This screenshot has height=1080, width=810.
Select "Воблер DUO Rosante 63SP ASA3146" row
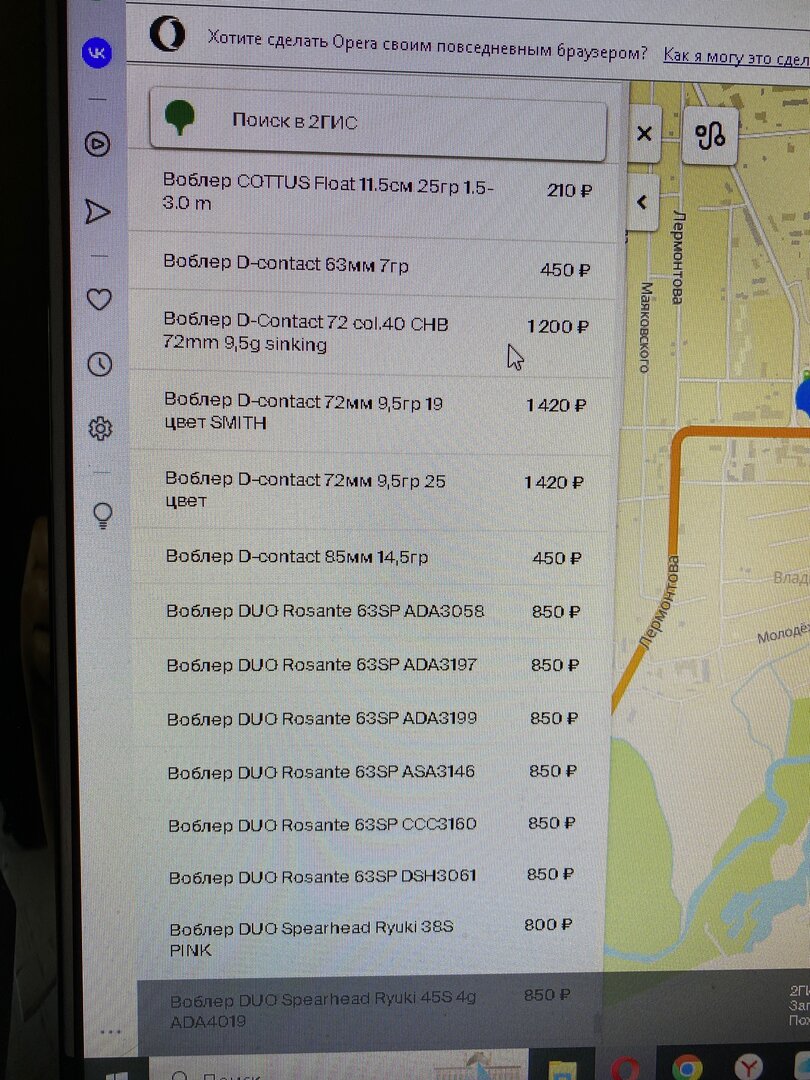tap(372, 771)
